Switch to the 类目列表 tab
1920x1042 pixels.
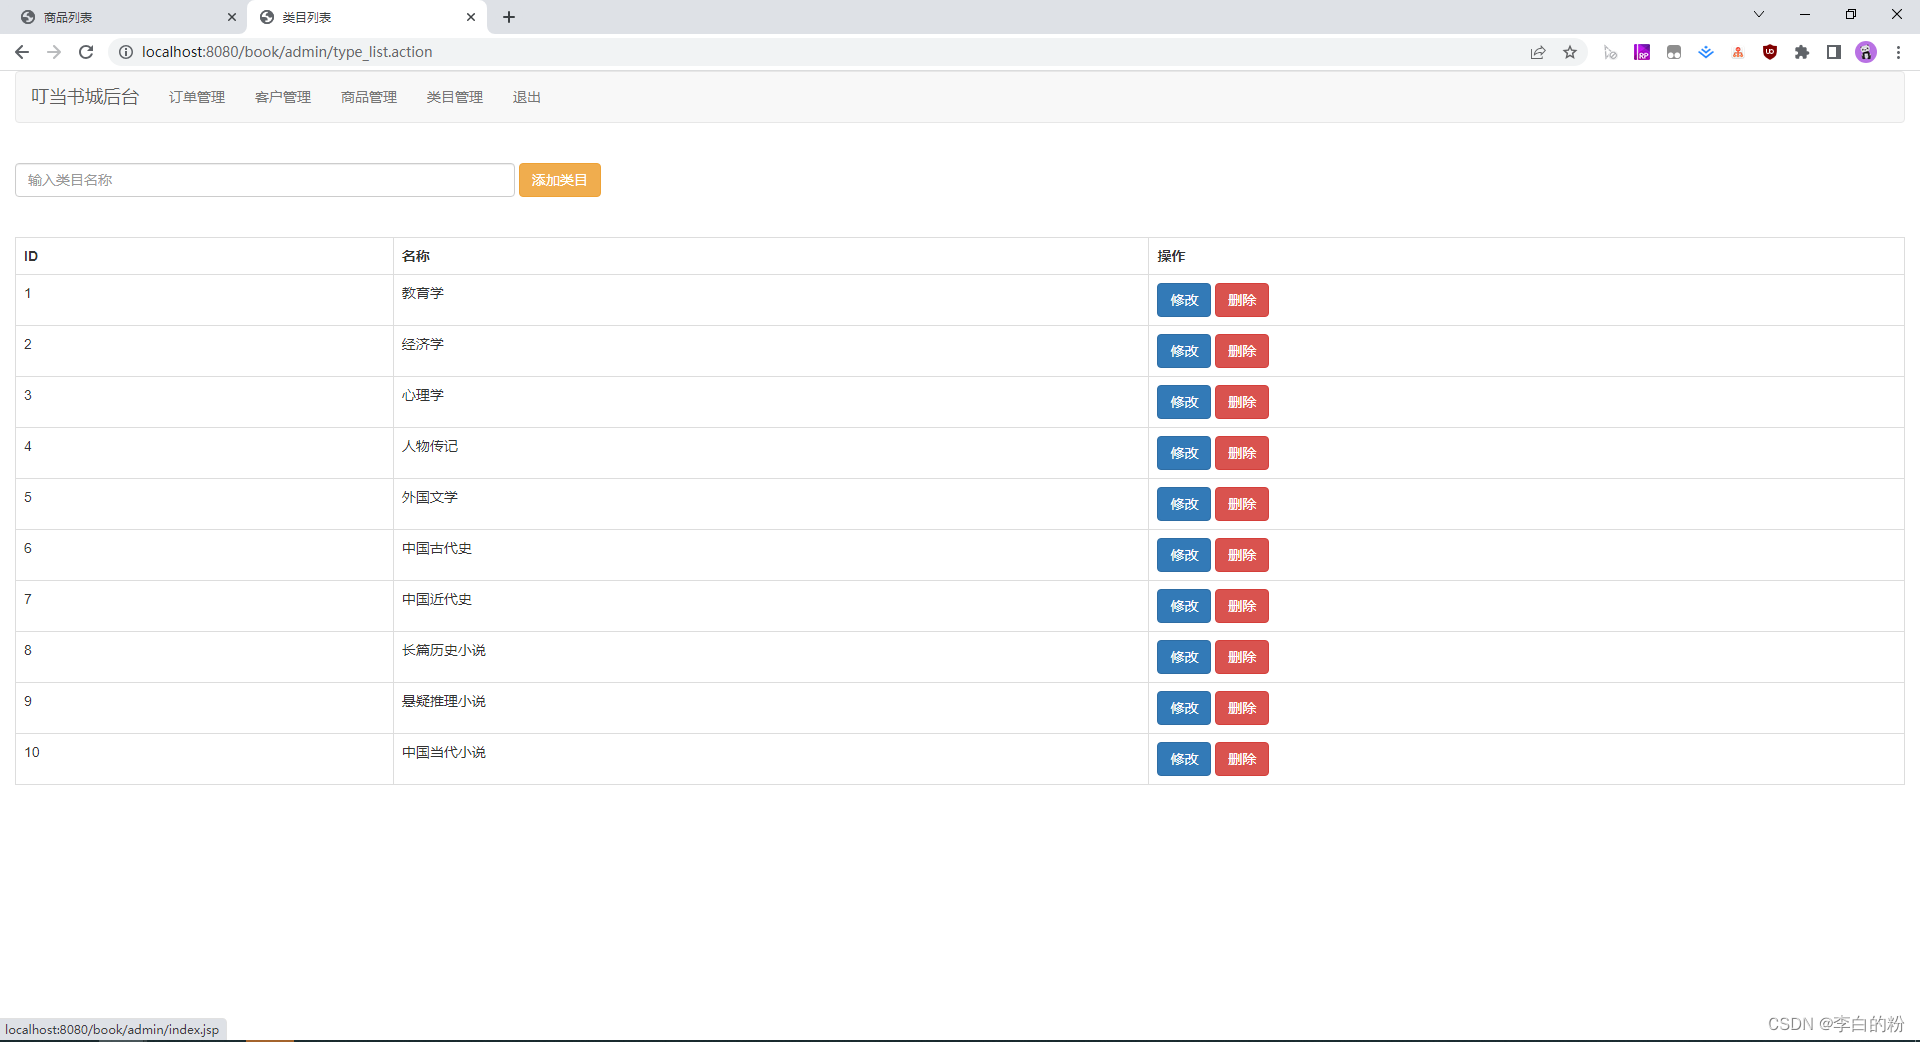(x=366, y=17)
